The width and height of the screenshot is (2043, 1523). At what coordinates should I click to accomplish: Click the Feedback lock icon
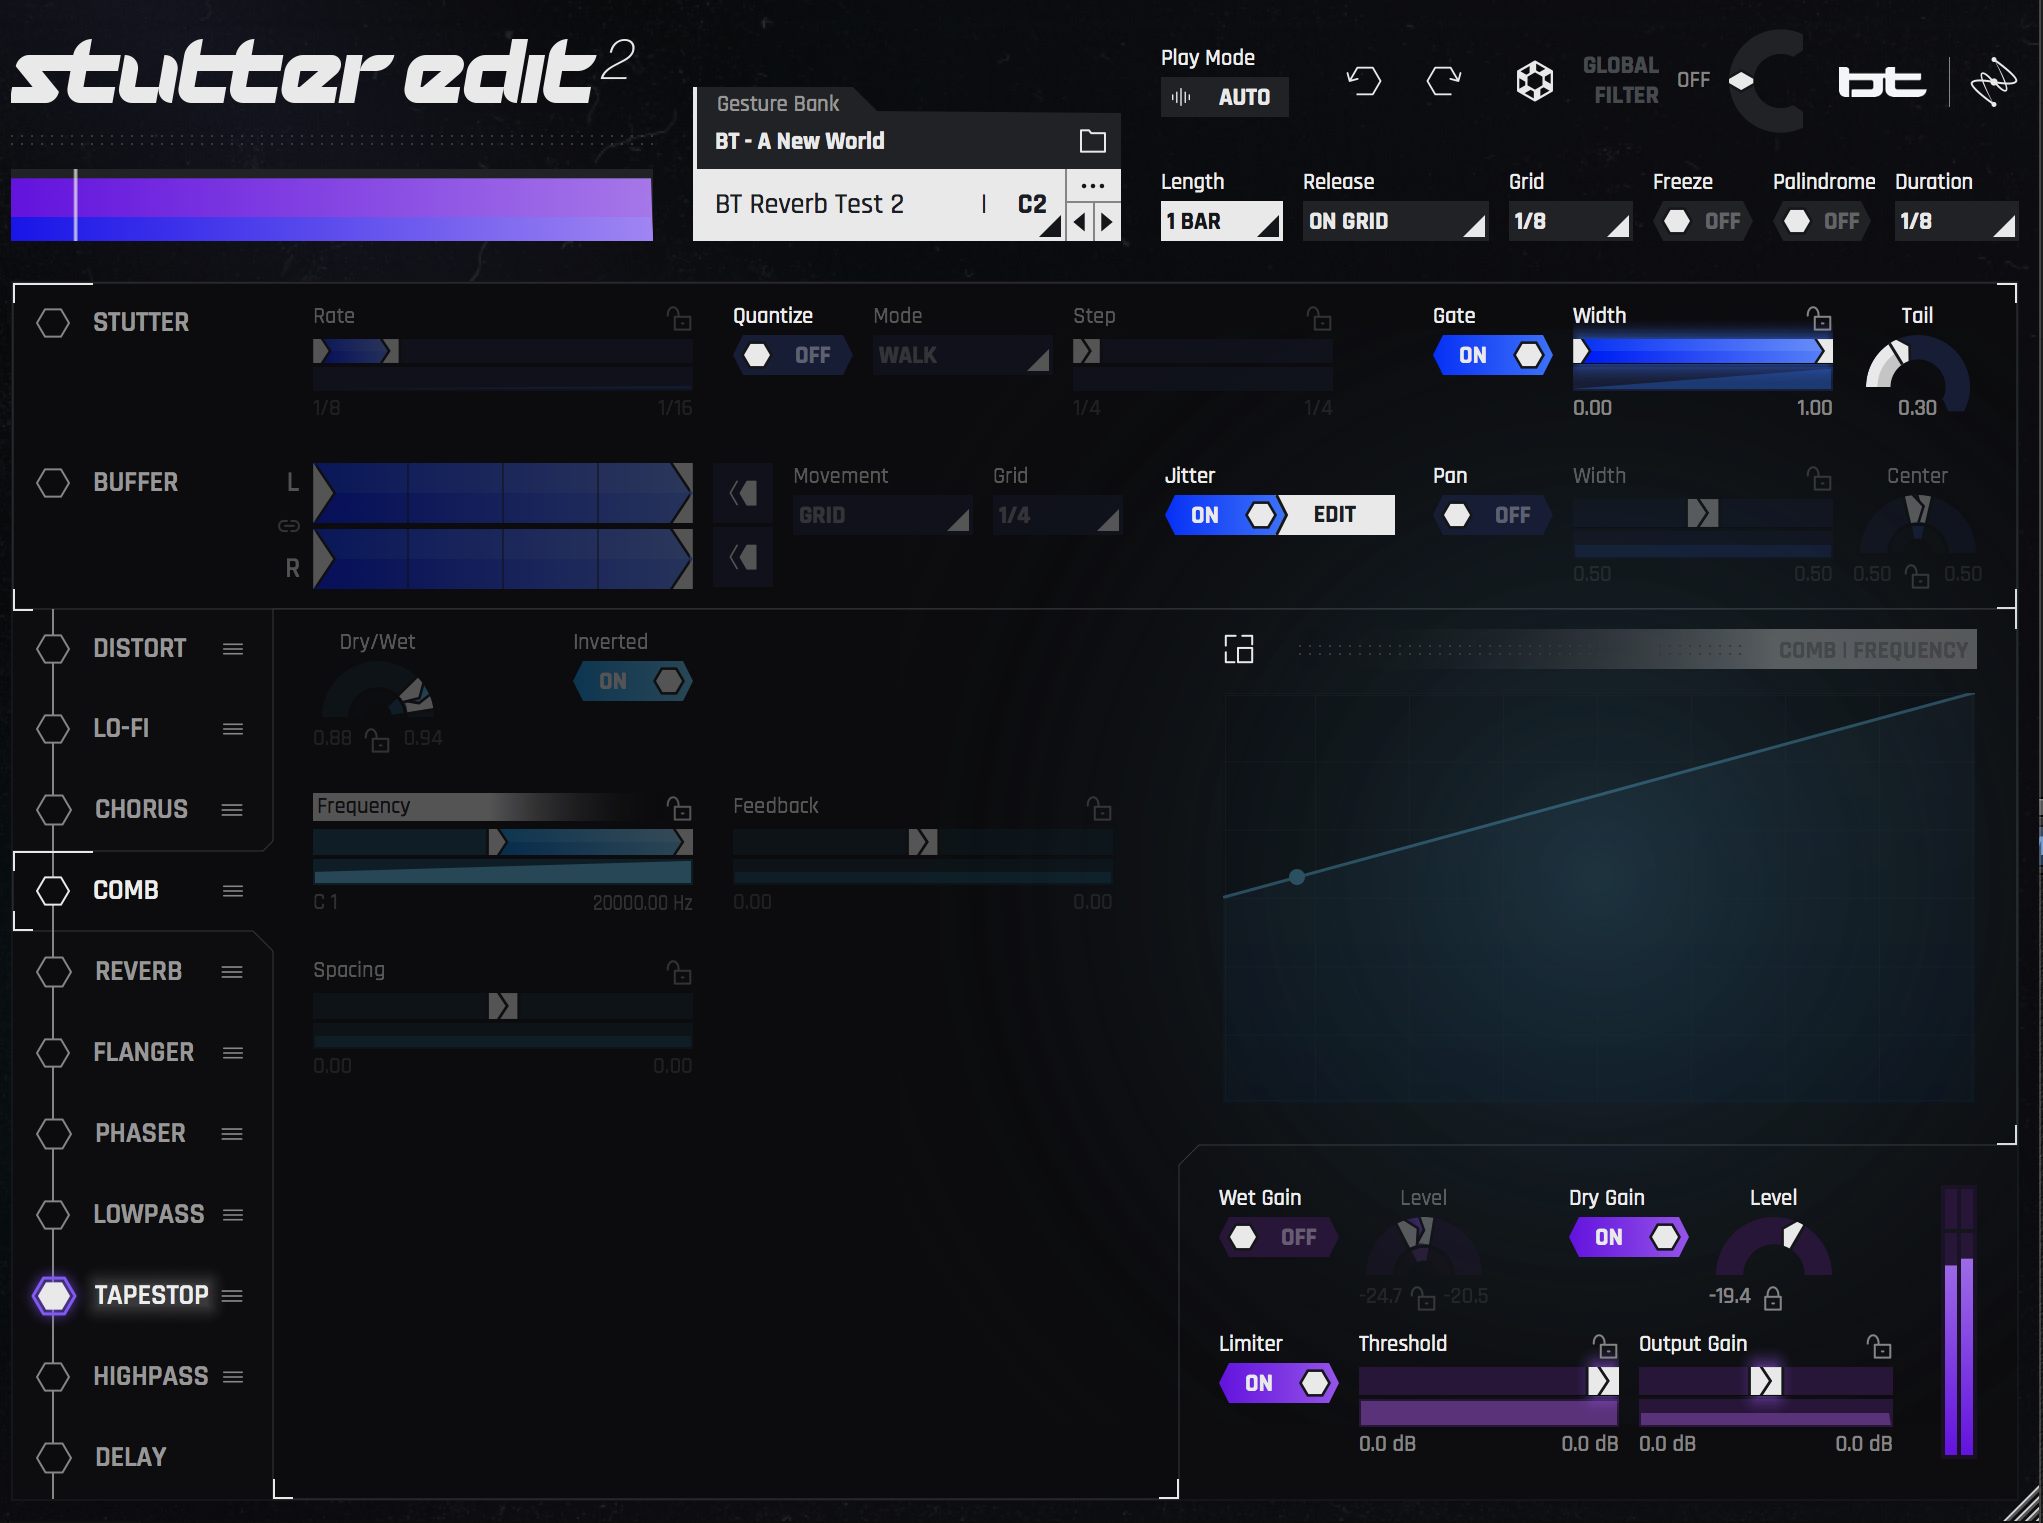(x=1099, y=808)
